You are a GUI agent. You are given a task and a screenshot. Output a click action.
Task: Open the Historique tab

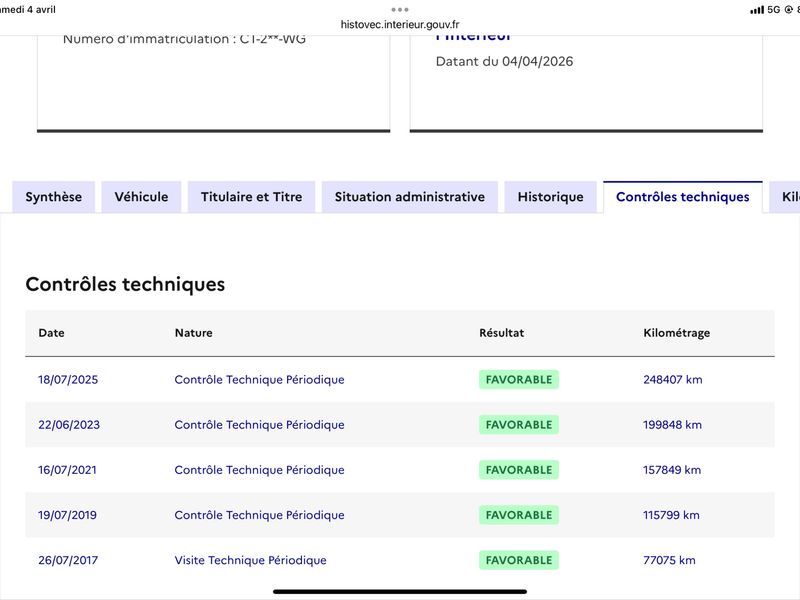[x=550, y=197]
